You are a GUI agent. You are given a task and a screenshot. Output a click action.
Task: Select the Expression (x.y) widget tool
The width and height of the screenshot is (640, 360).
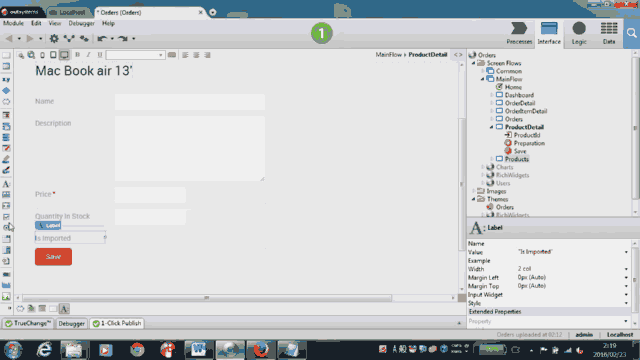coord(6,80)
